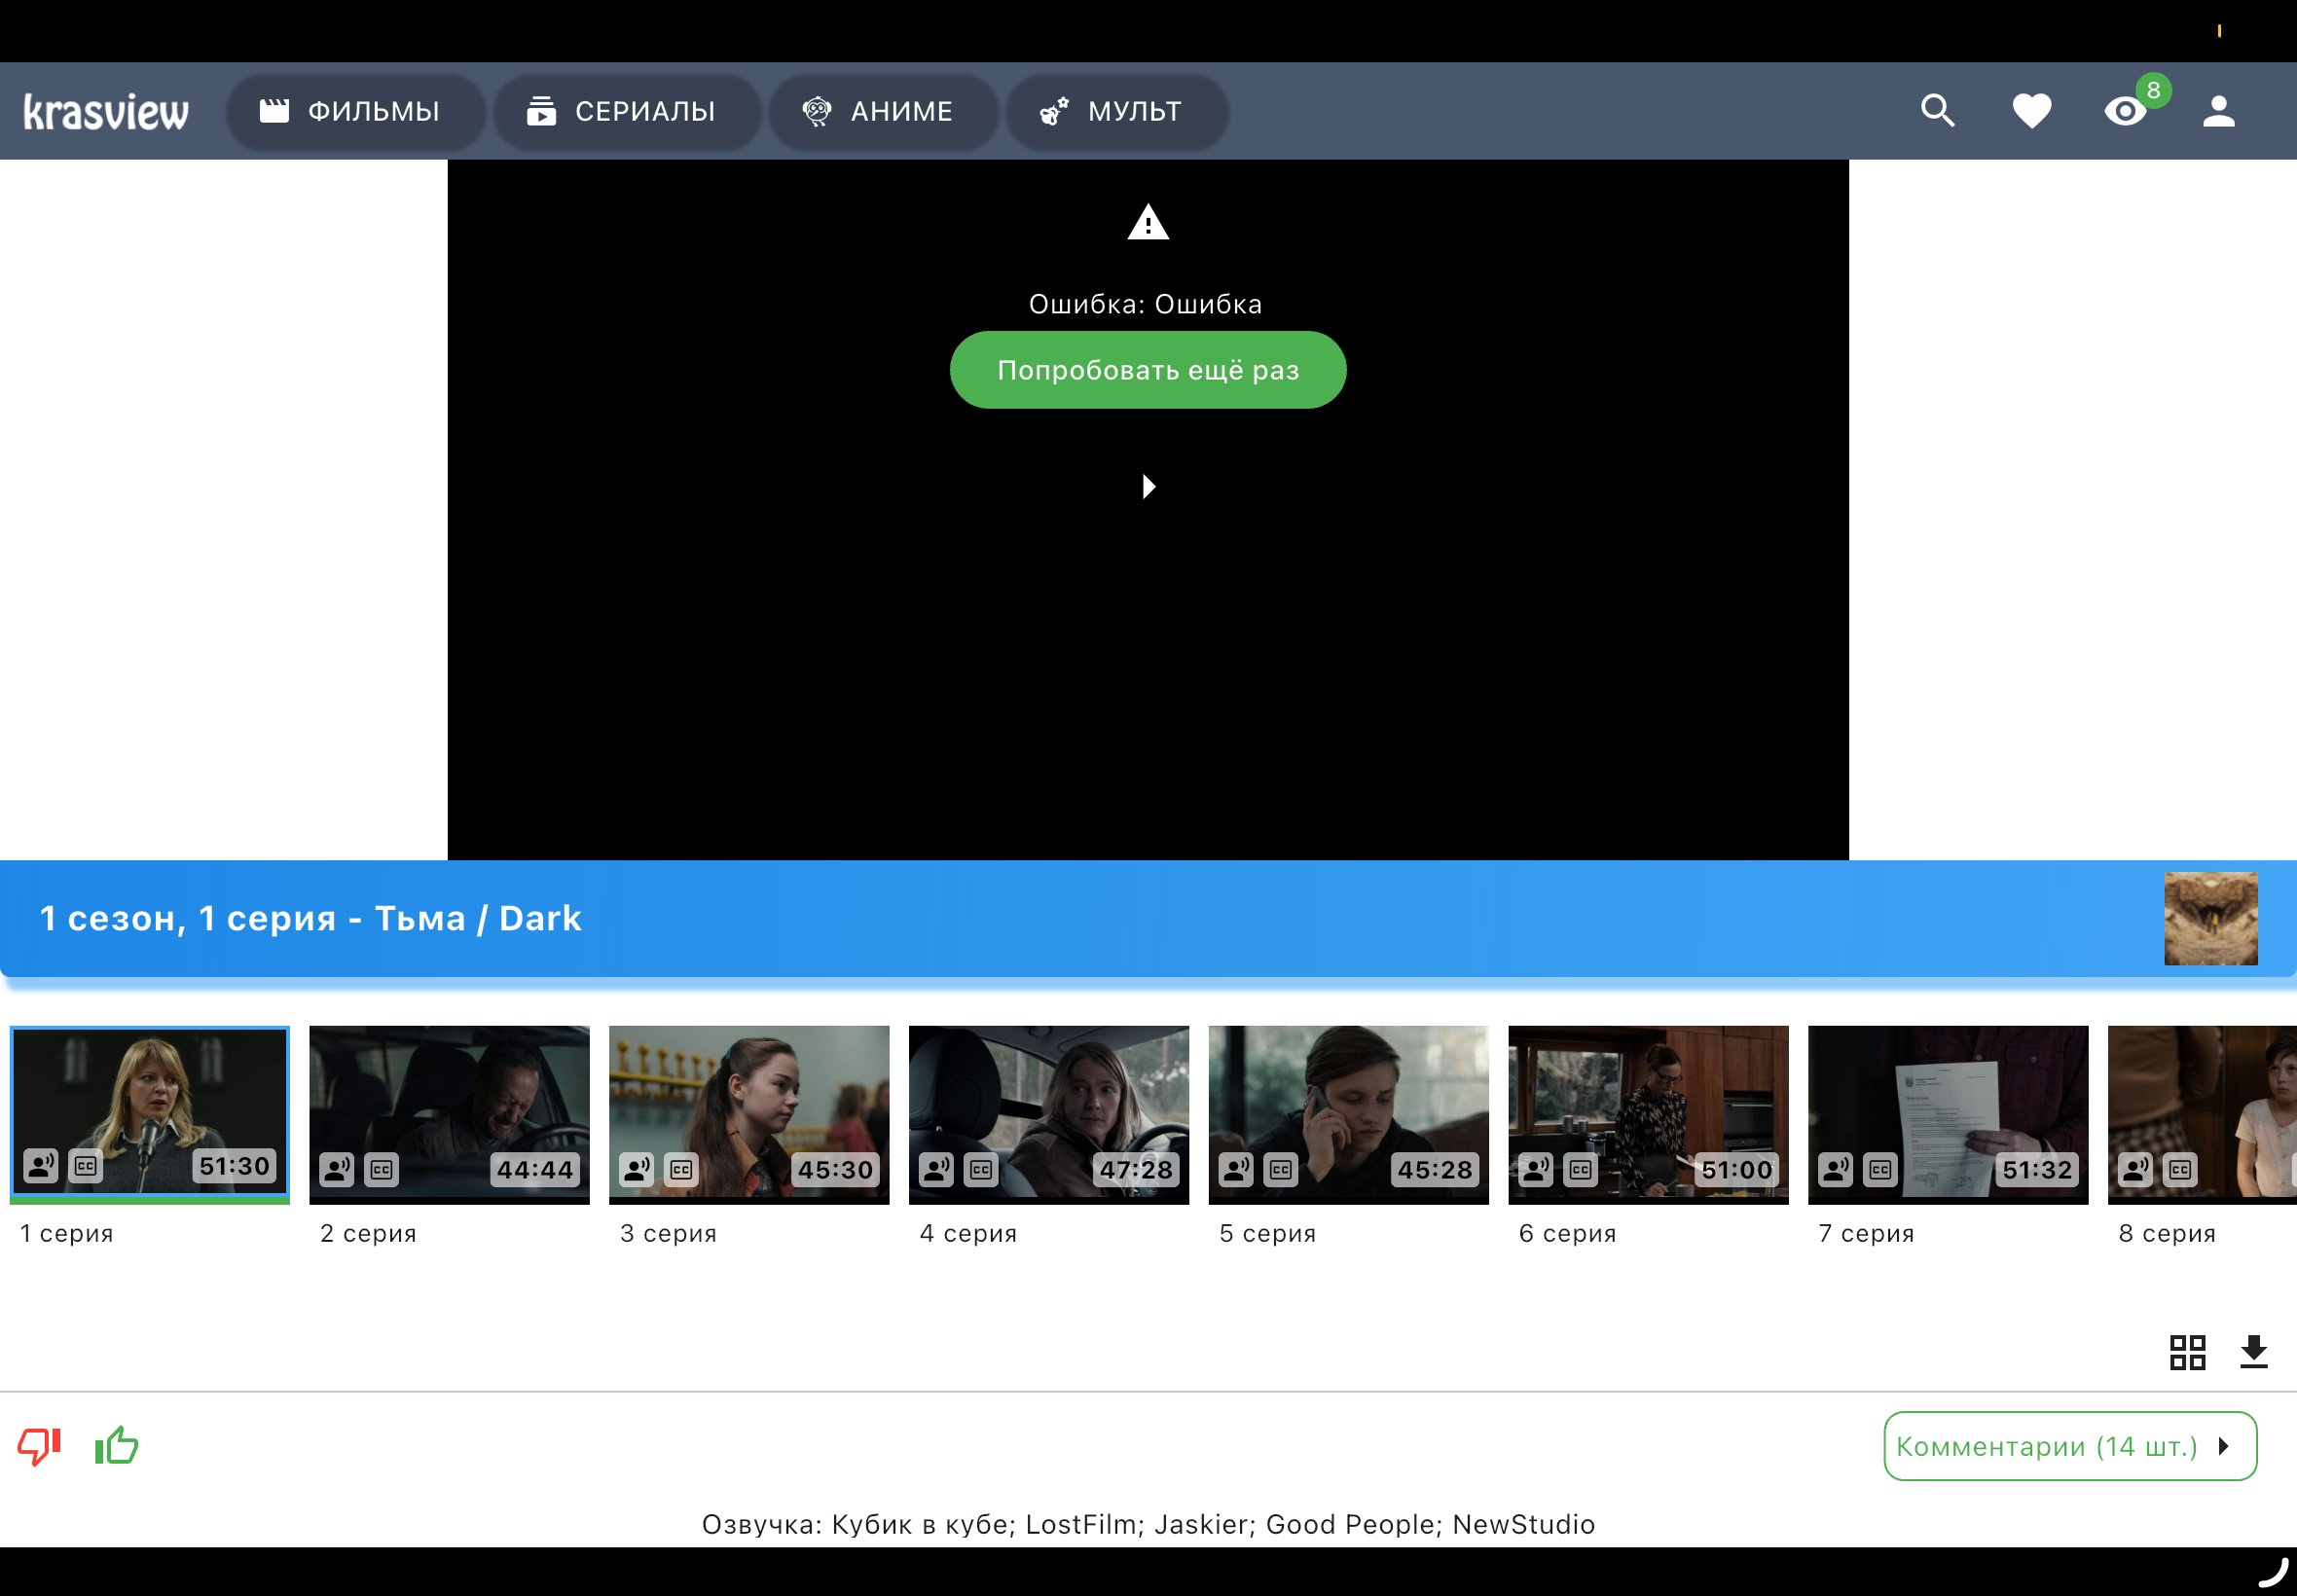The height and width of the screenshot is (1596, 2297).
Task: Open the АНИМЕ section
Action: [879, 111]
